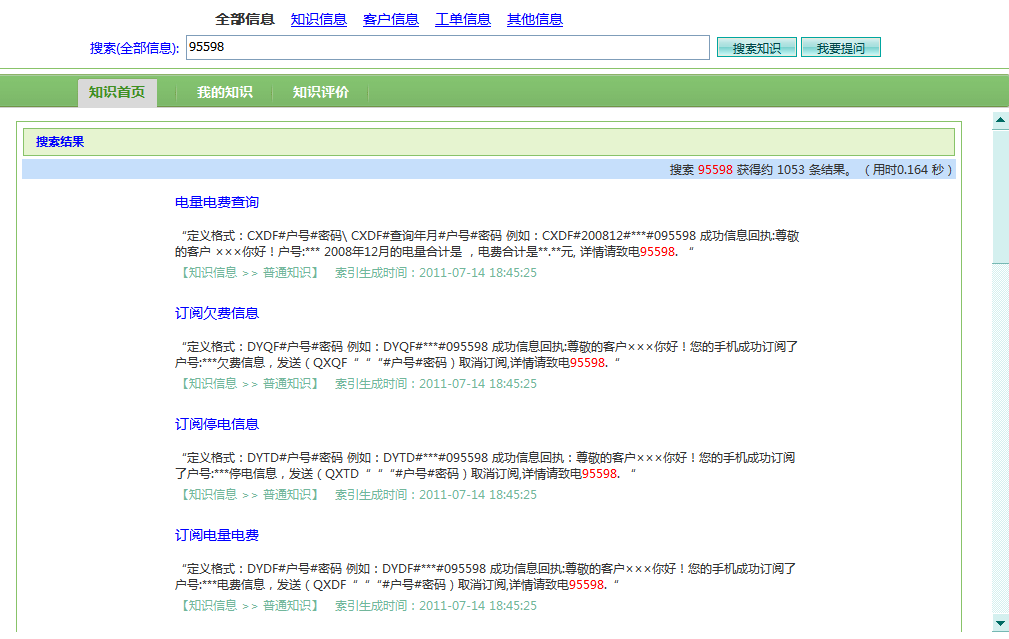Open the 订阅欠费信息 search result

217,313
